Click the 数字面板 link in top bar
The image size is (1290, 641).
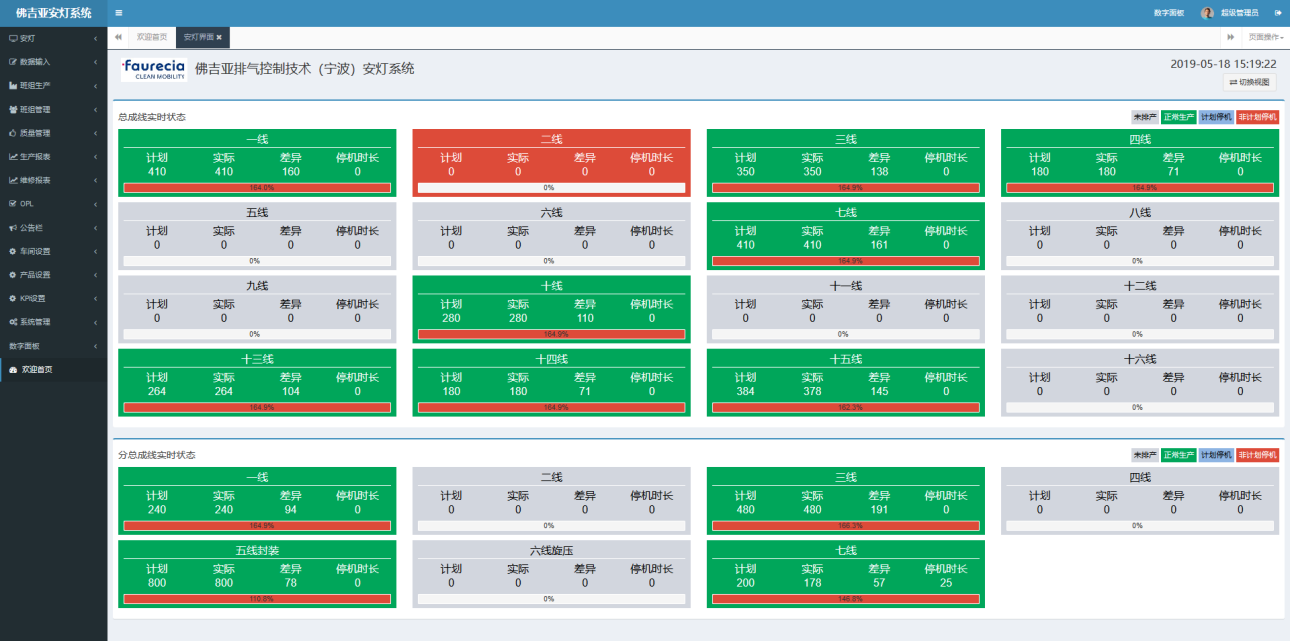[x=1168, y=13]
